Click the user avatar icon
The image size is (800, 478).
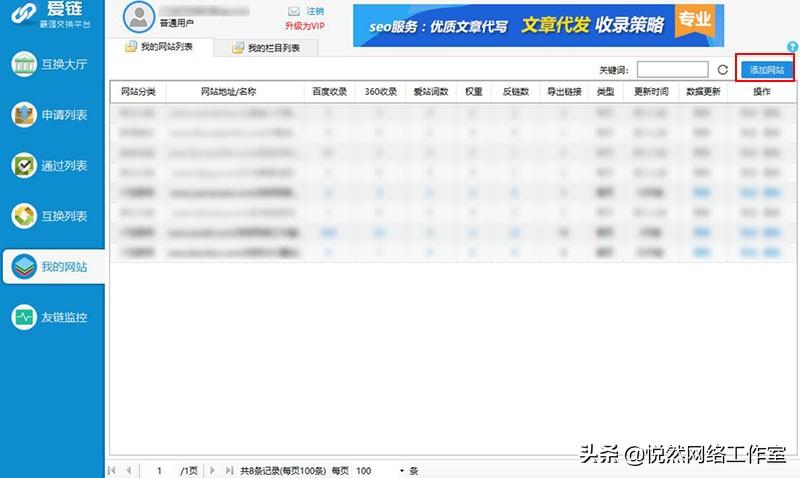pos(138,17)
